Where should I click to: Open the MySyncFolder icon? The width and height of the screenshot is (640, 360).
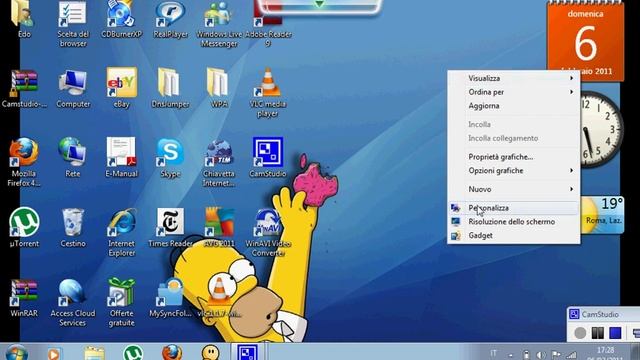(170, 298)
